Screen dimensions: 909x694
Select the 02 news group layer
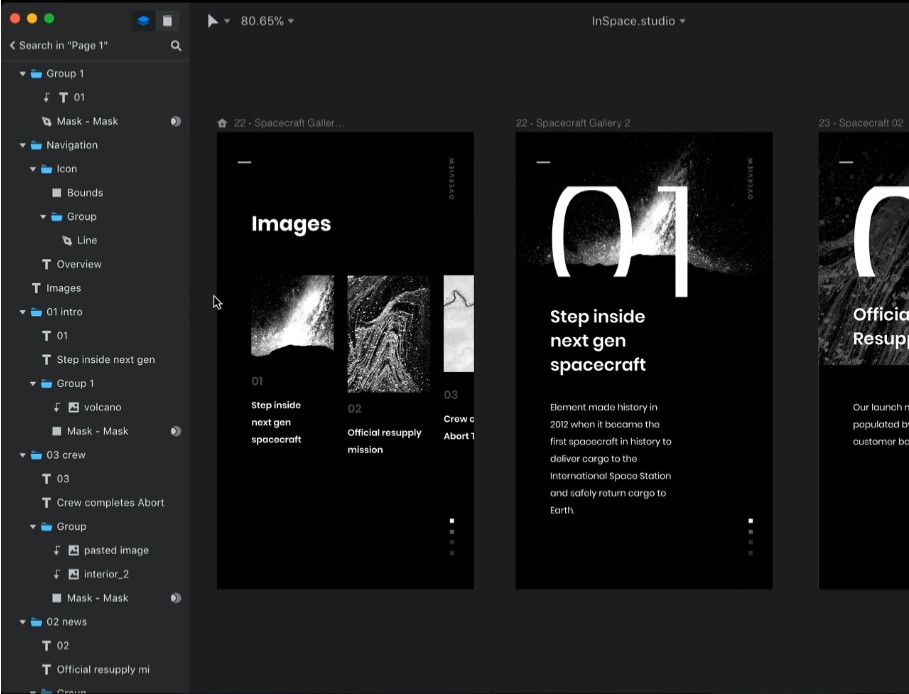click(66, 622)
